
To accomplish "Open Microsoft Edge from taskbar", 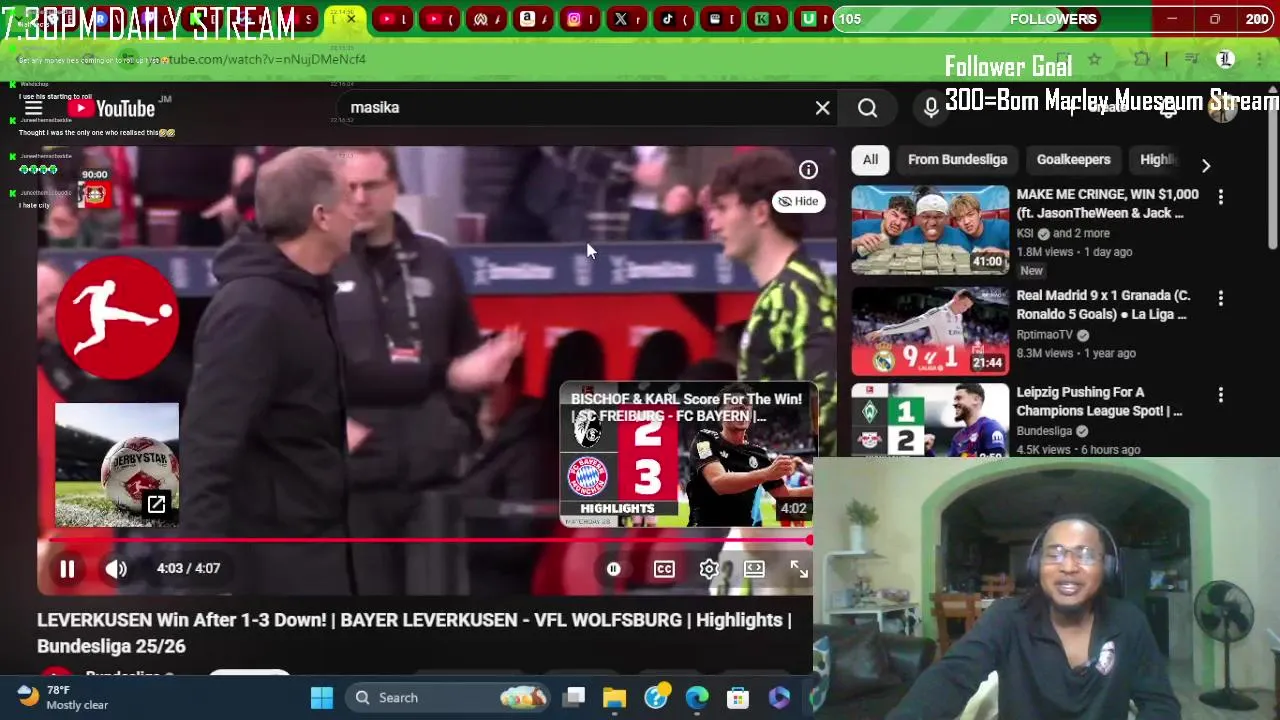I will (697, 698).
